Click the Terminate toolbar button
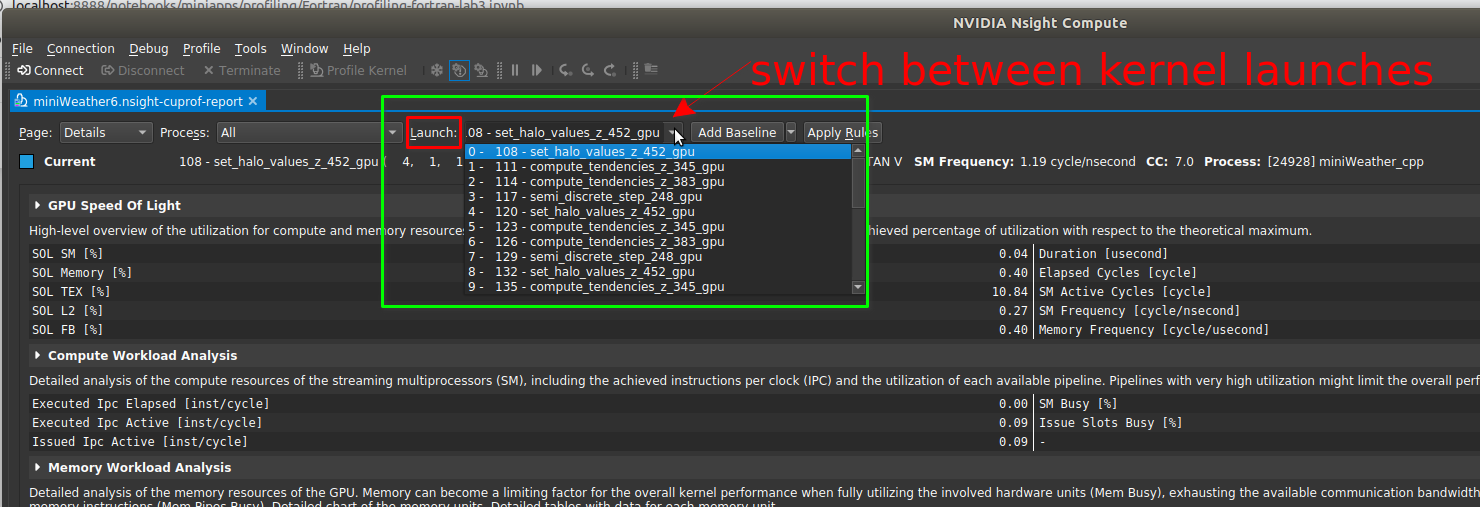1480x507 pixels. (x=241, y=70)
